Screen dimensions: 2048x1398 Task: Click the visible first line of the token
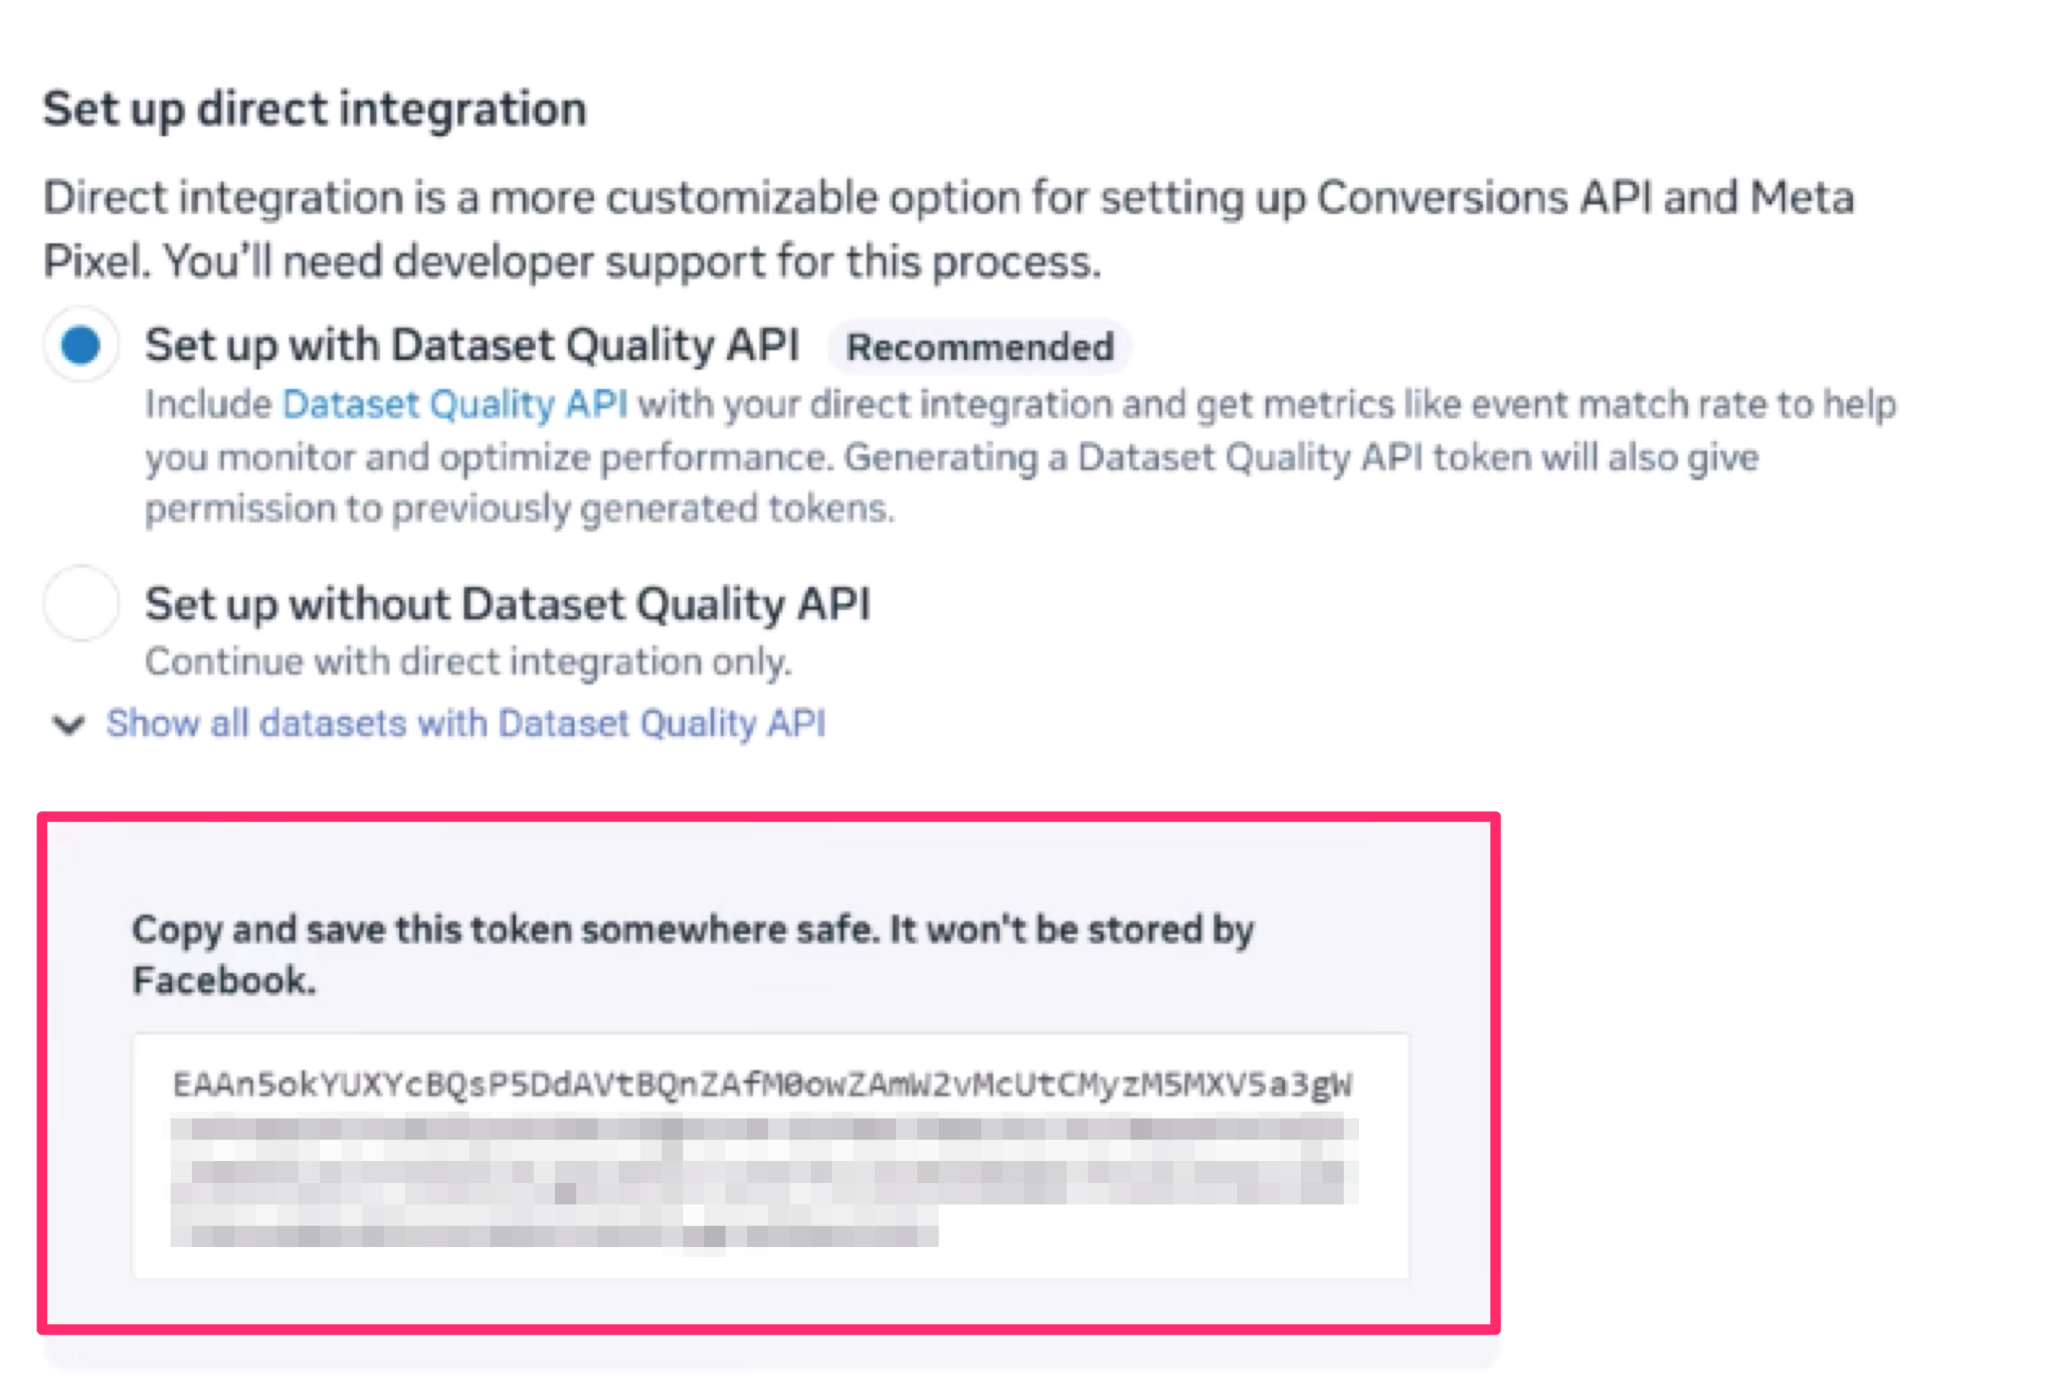(x=762, y=1084)
